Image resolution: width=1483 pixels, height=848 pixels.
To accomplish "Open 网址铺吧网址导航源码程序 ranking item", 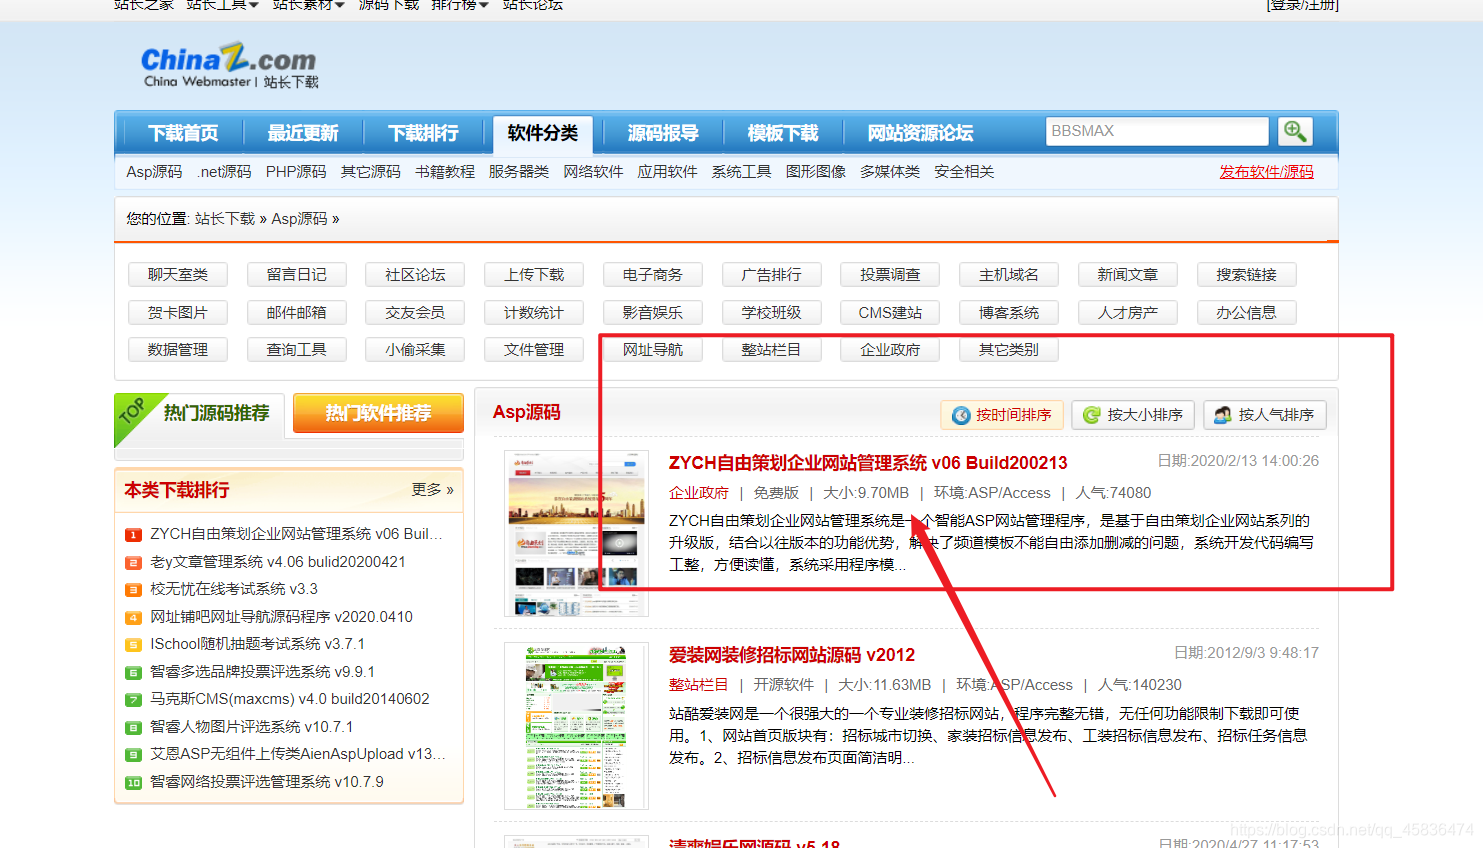I will click(281, 617).
